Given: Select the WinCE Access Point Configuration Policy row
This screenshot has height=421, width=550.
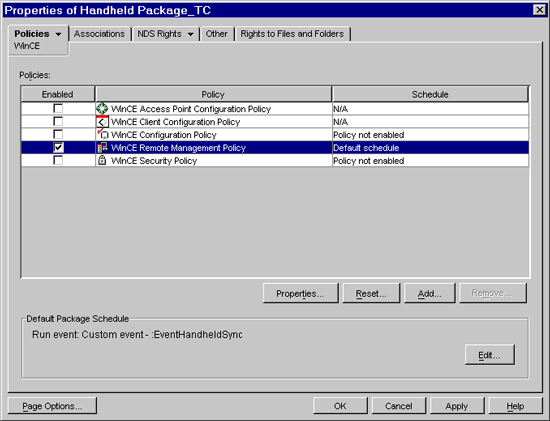Looking at the screenshot, I should tap(275, 109).
